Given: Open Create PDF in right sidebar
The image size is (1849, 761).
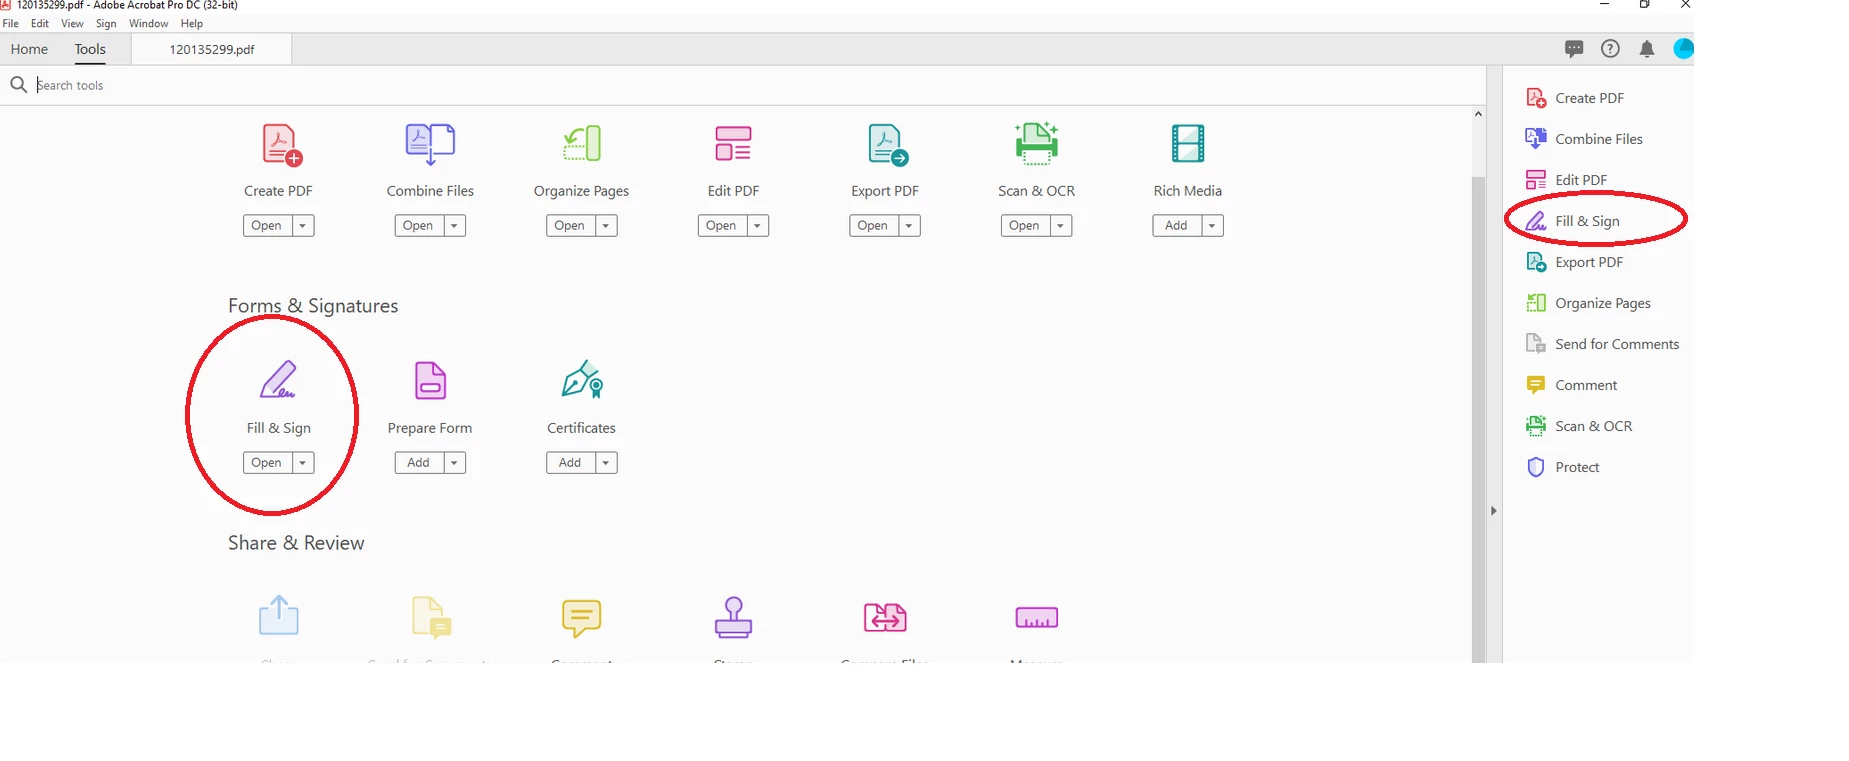Looking at the screenshot, I should 1574,98.
